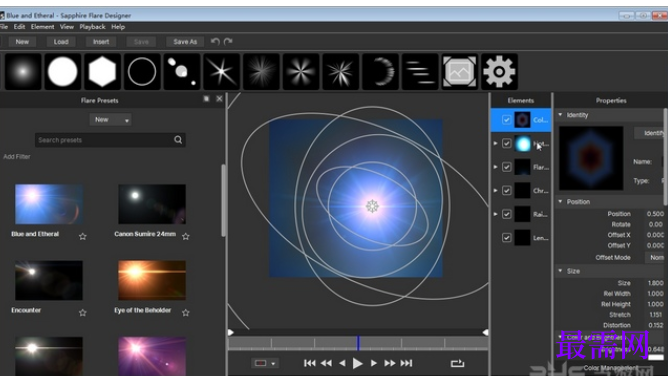668x376 pixels.
Task: Open the Element menu
Action: point(42,26)
